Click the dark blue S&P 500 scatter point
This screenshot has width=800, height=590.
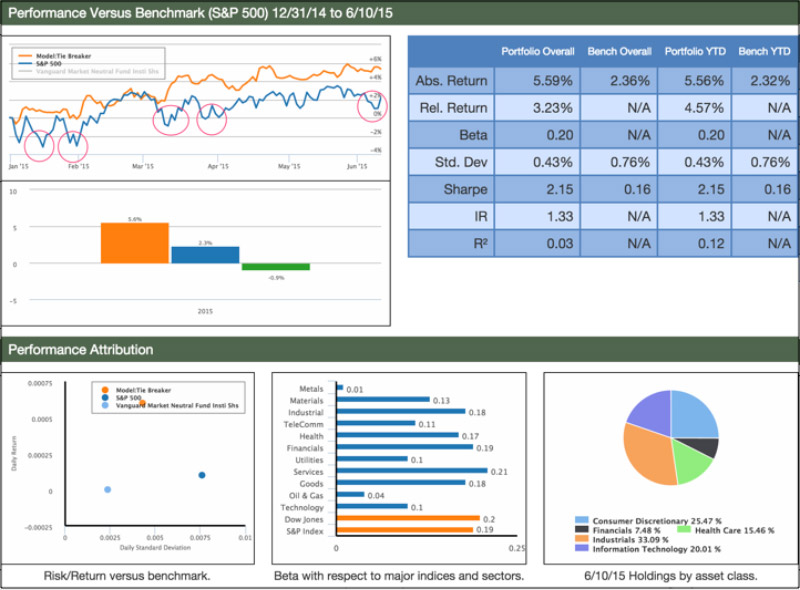point(202,475)
